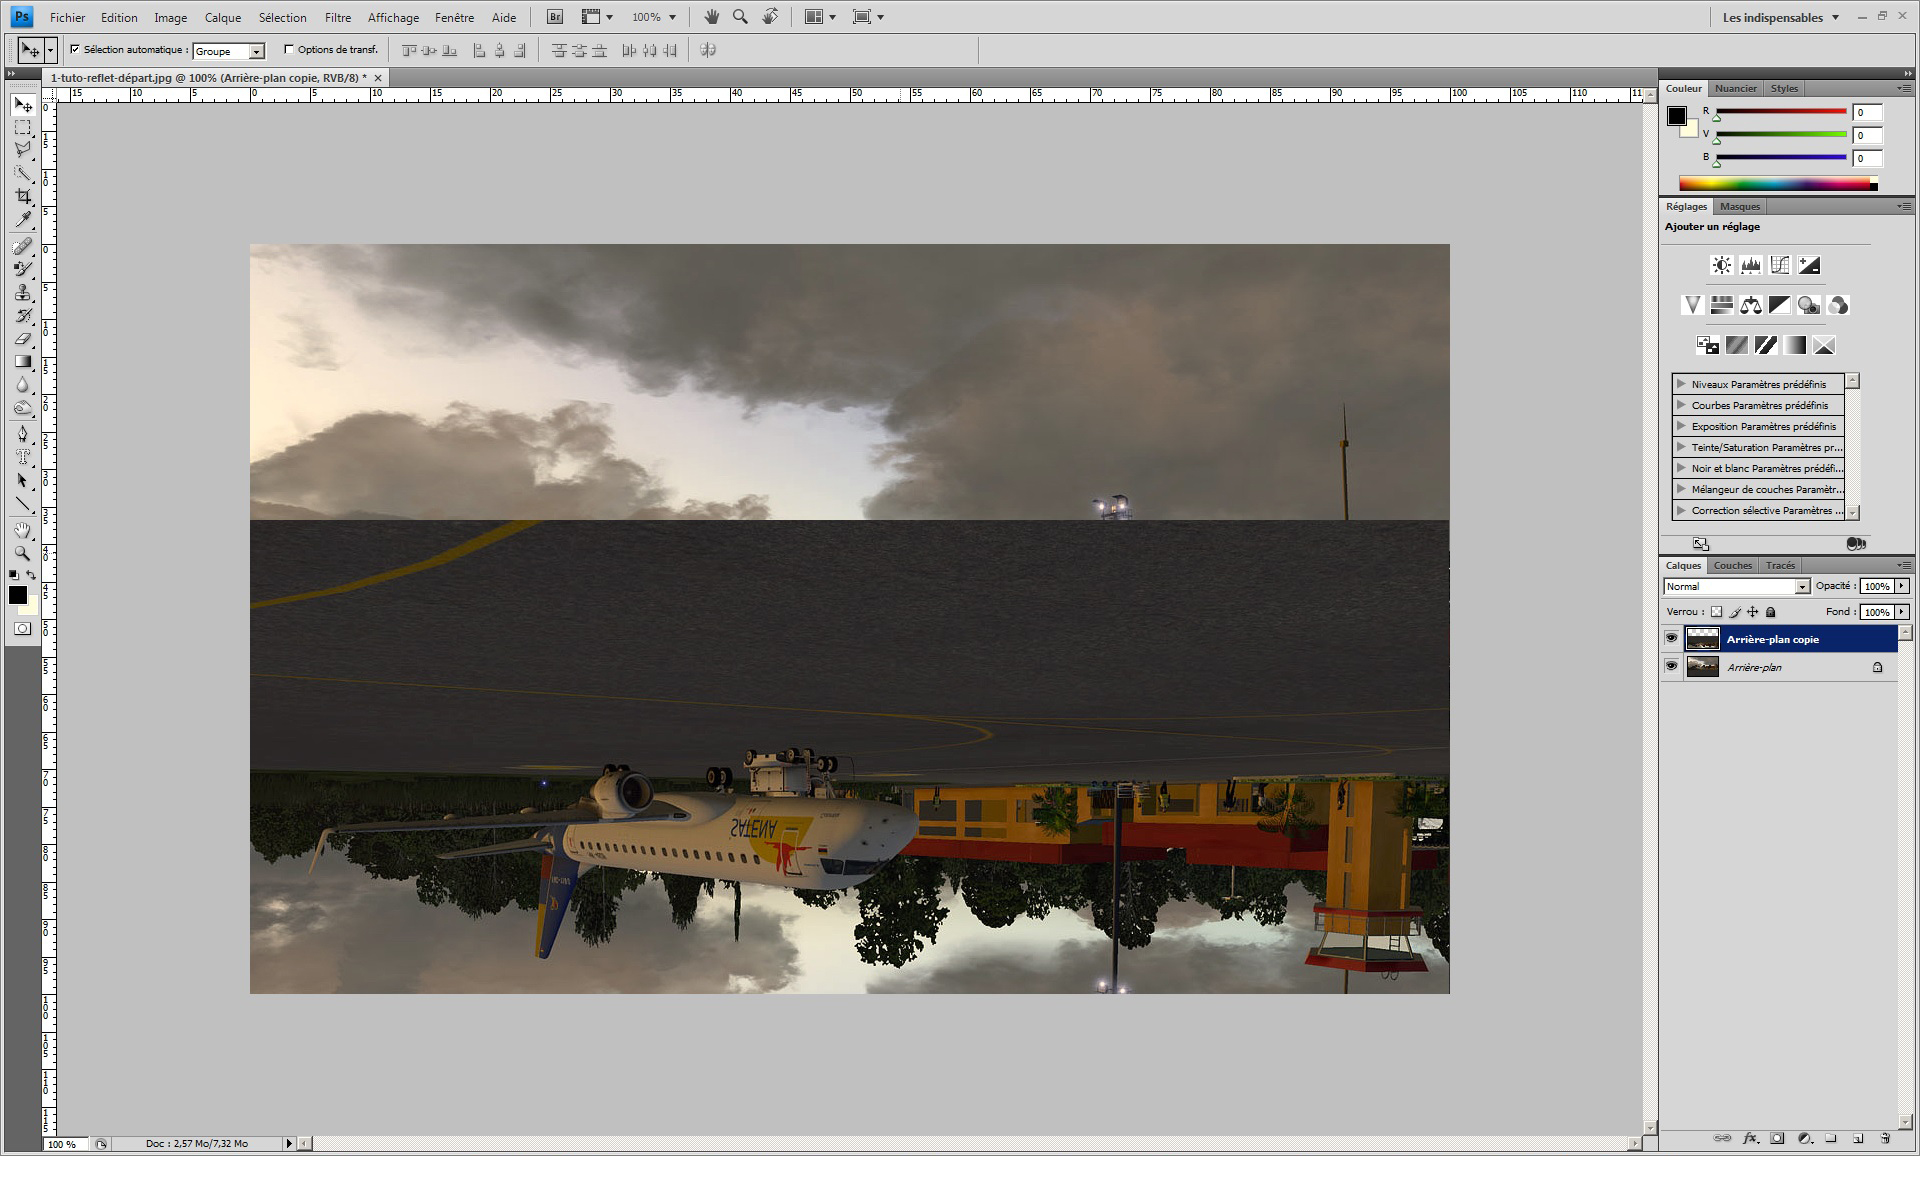
Task: Hide the Arrière-plan copie layer
Action: pos(1671,638)
